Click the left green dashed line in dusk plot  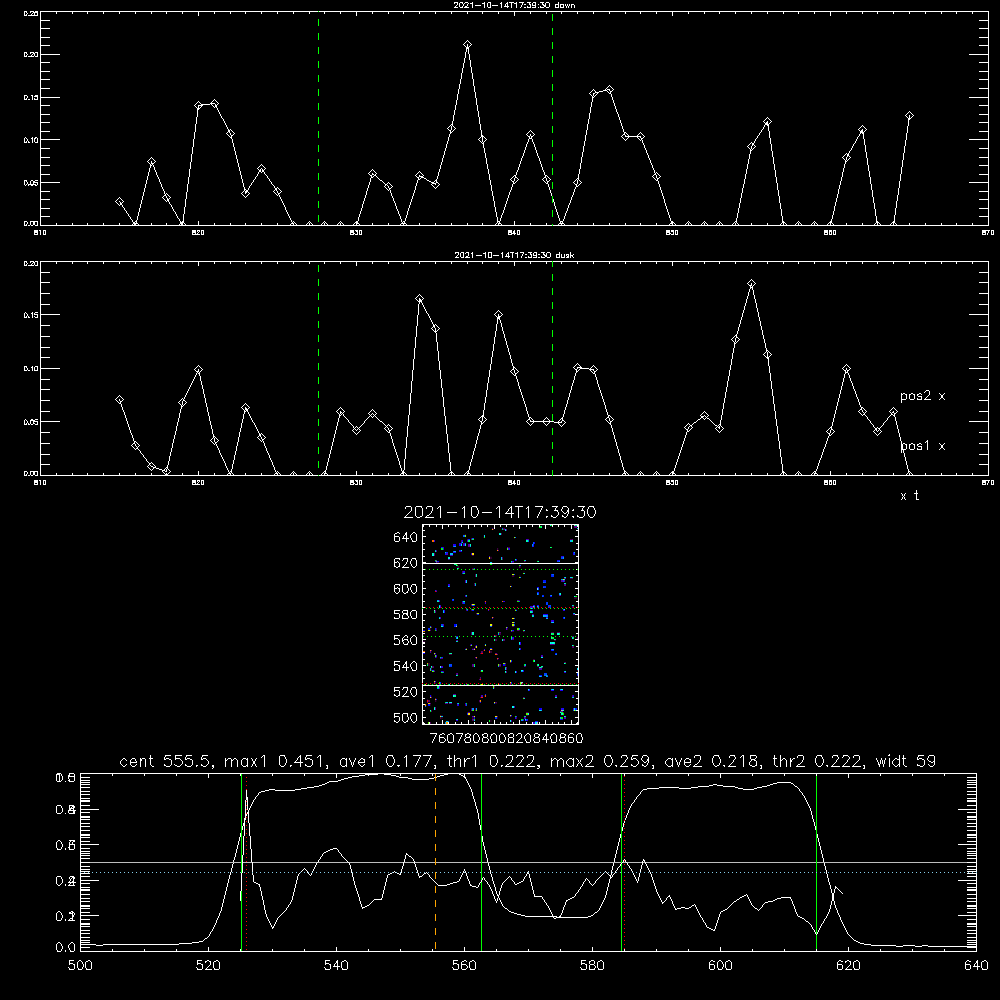[x=318, y=369]
